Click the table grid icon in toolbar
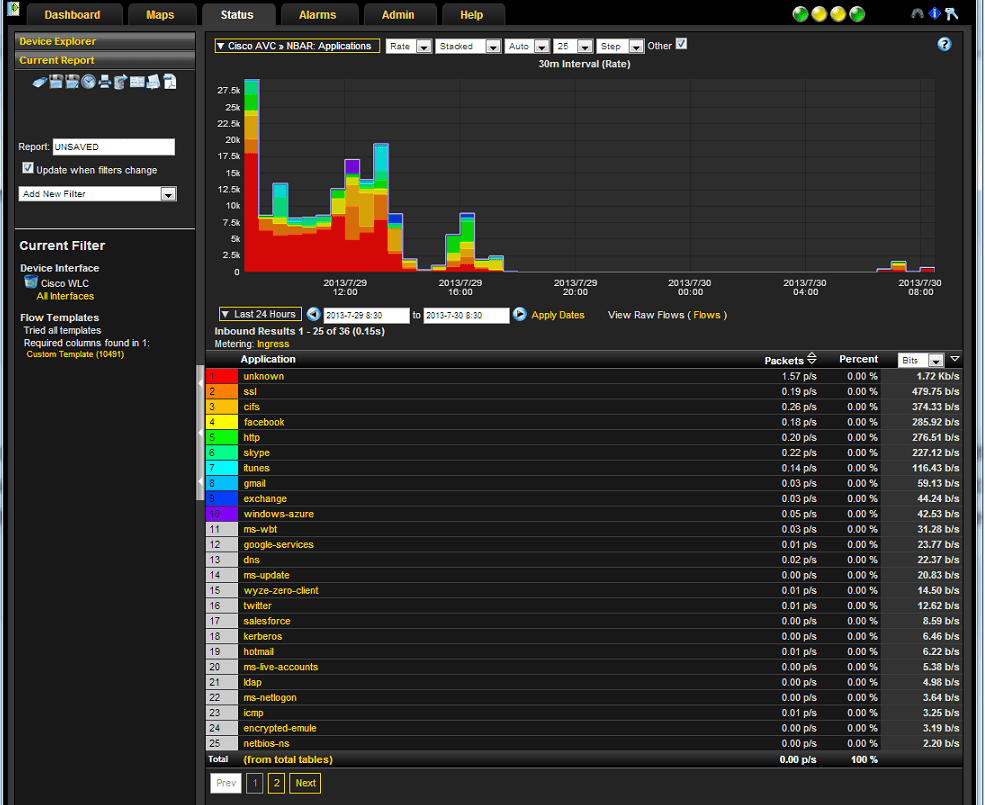 click(137, 82)
